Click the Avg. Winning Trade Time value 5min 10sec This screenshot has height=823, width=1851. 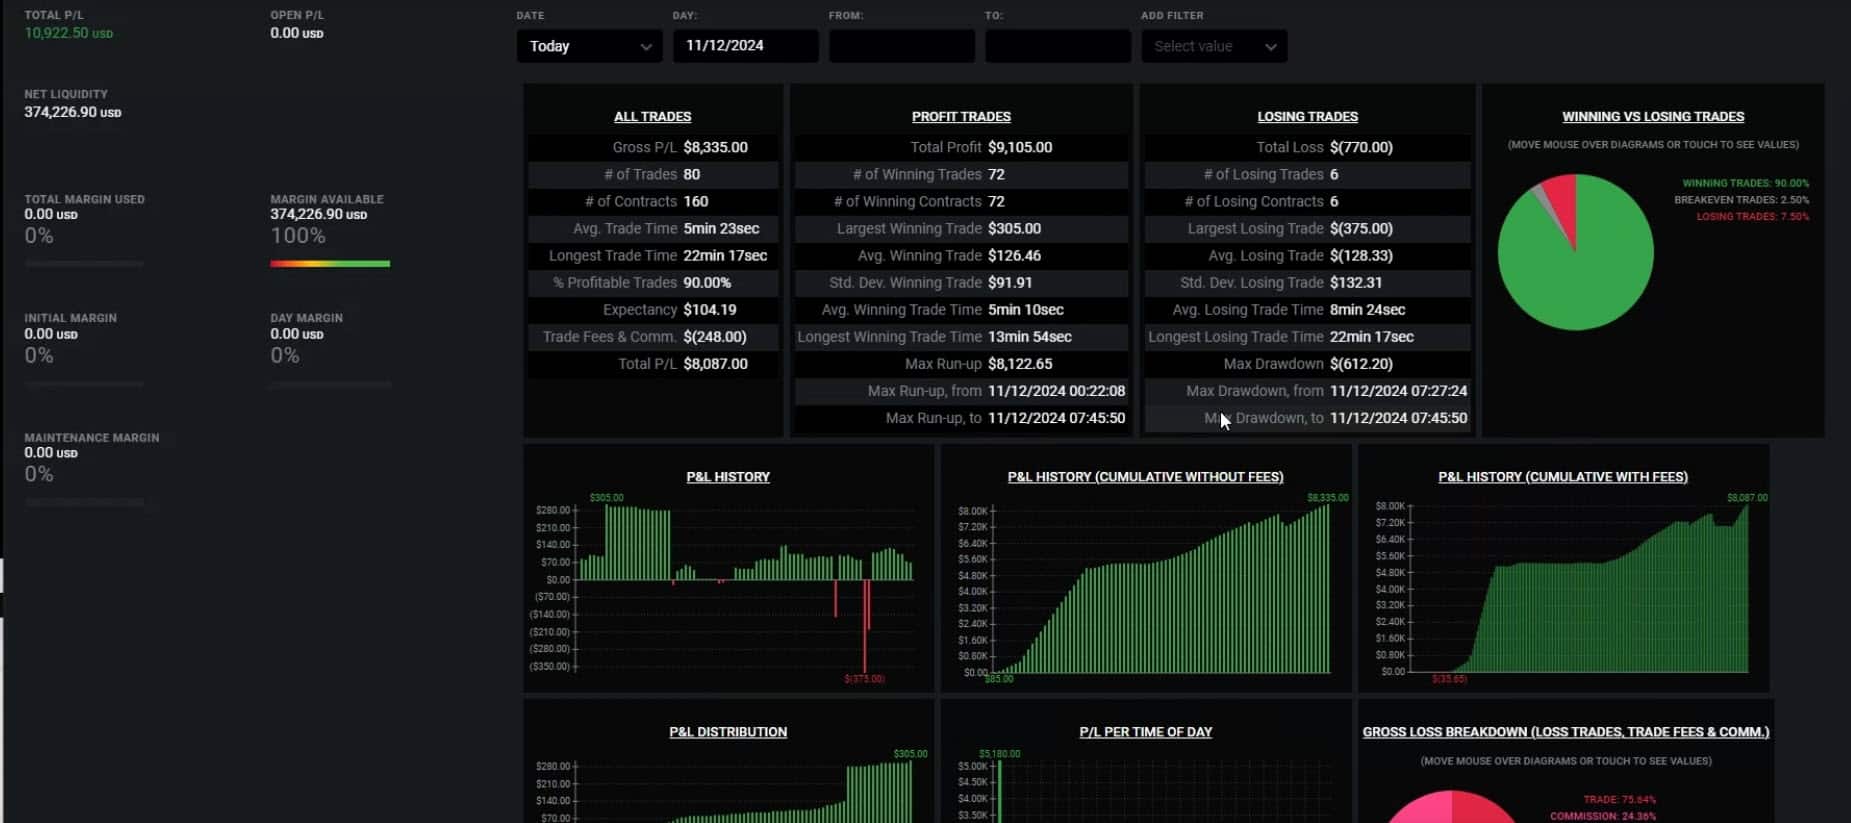pos(1026,310)
